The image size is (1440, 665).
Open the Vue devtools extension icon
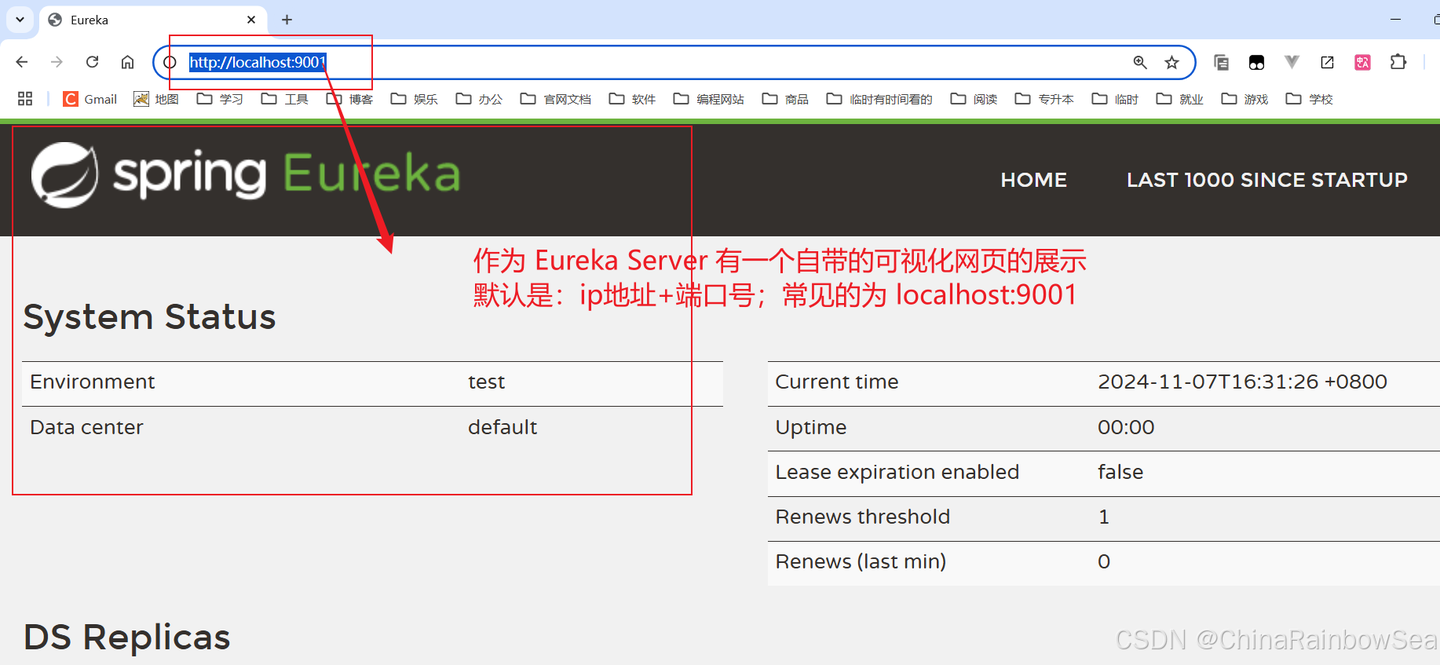[x=1291, y=62]
